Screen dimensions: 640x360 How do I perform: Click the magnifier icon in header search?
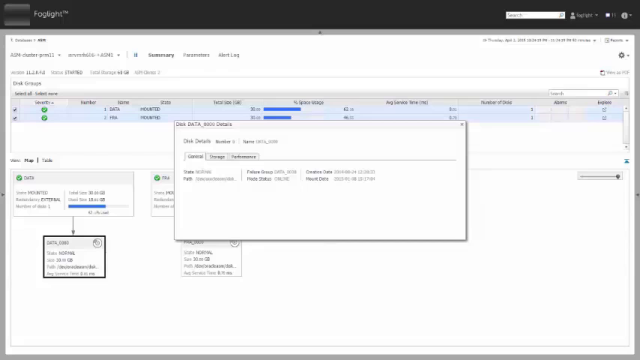click(561, 15)
